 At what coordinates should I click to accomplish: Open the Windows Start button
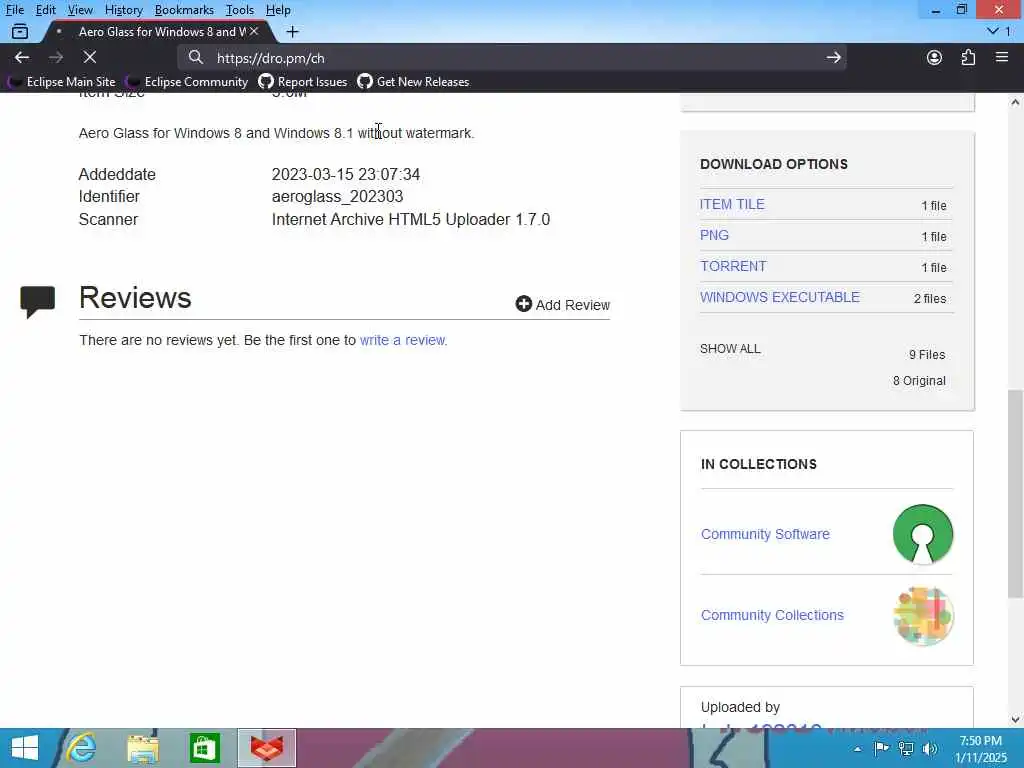[24, 748]
